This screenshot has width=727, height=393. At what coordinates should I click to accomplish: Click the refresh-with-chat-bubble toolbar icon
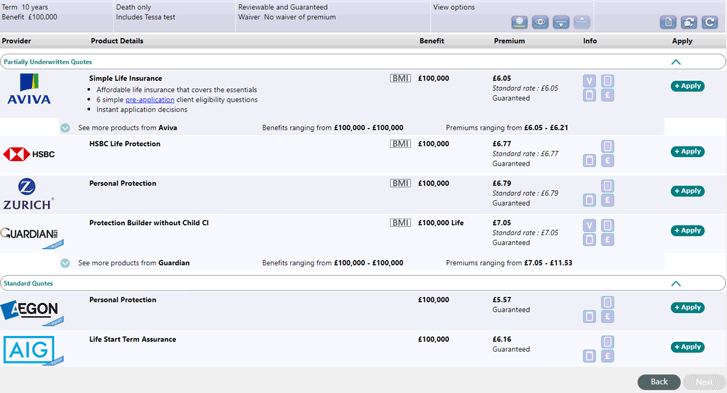coord(689,22)
